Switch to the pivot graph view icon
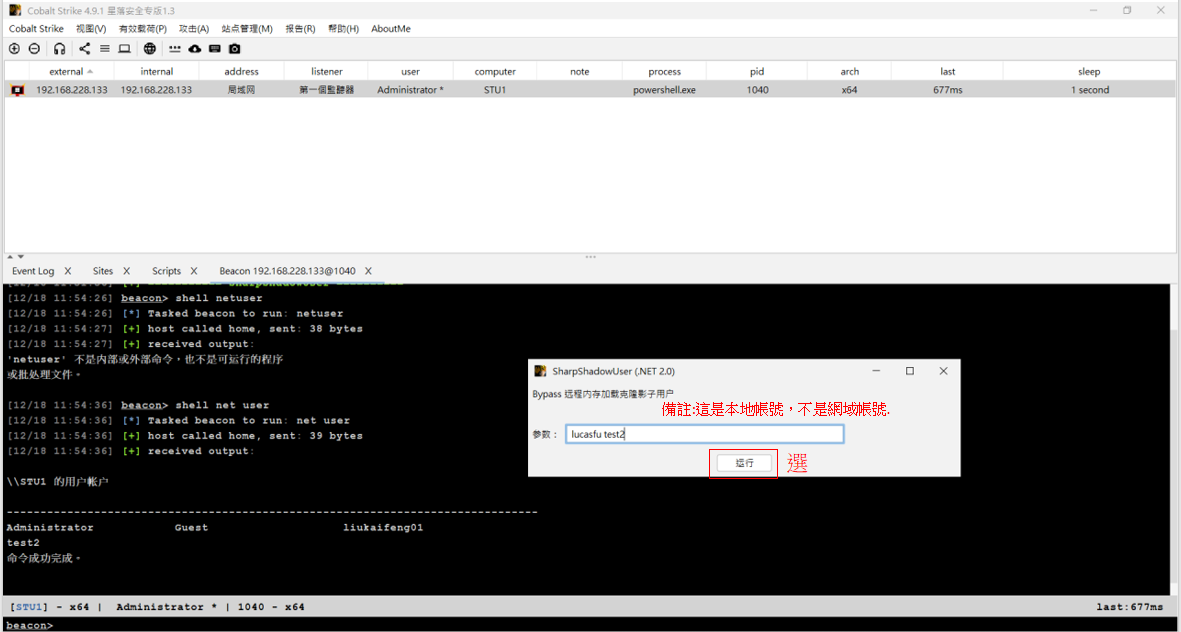 tap(84, 48)
